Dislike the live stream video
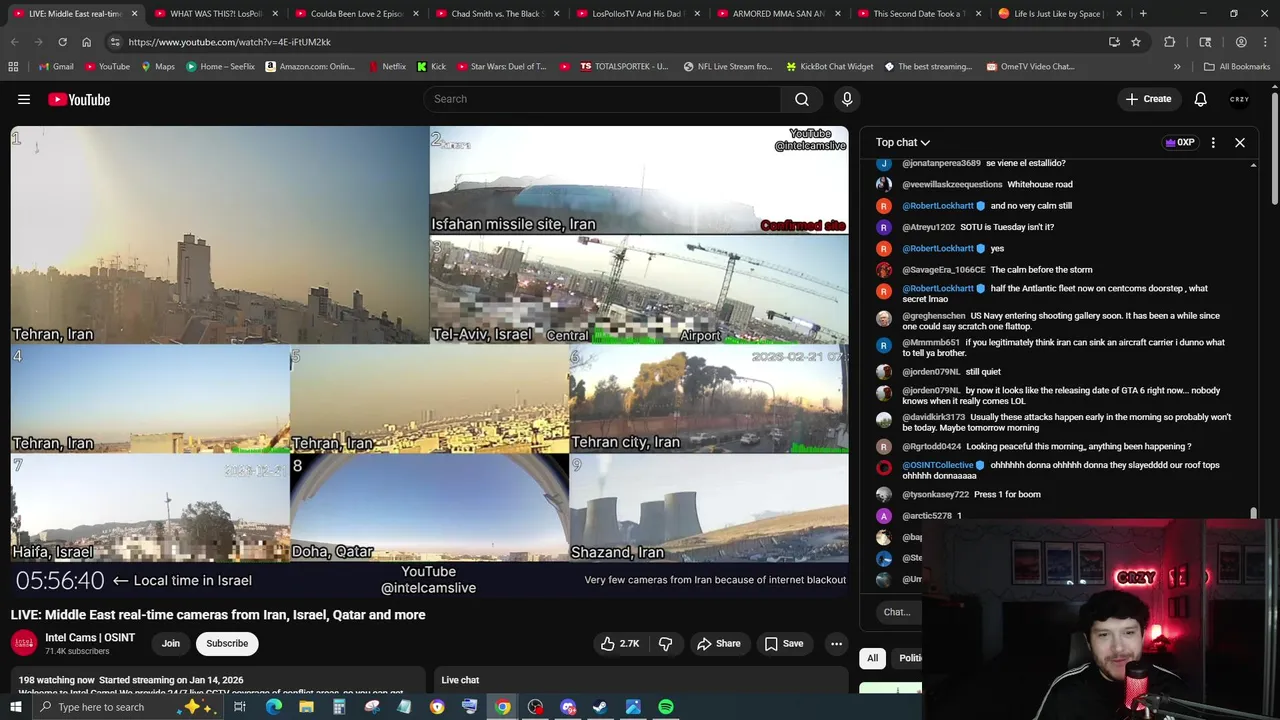Viewport: 1280px width, 720px height. click(x=665, y=644)
